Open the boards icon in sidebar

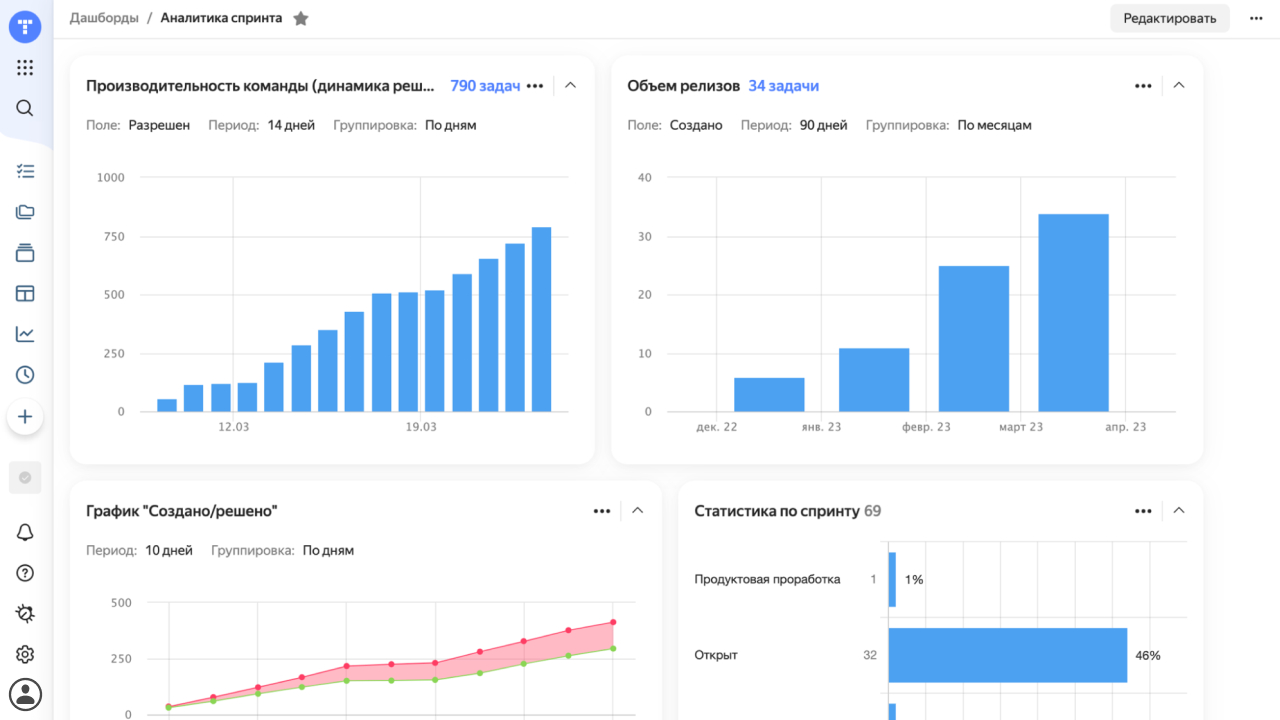point(25,294)
